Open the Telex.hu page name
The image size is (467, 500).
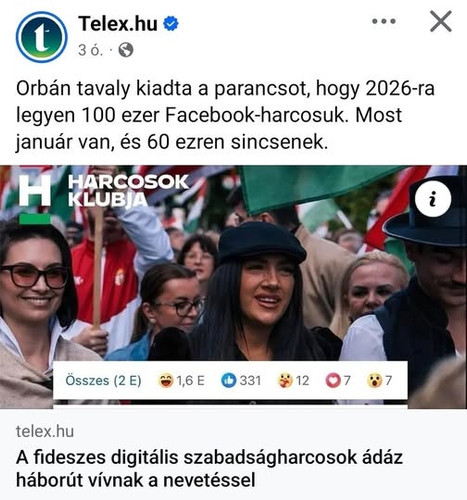(118, 24)
